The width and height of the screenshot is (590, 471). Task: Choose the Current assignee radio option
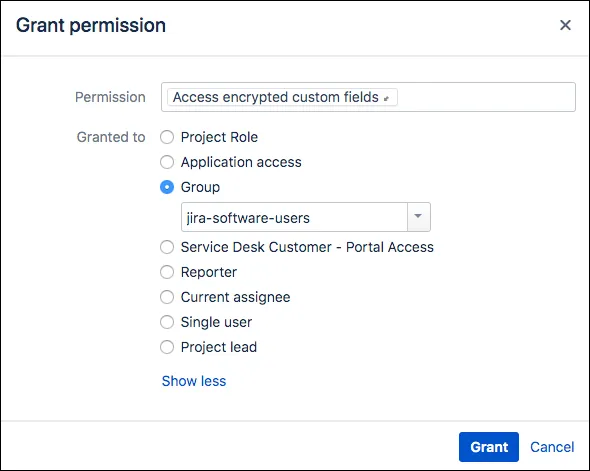(167, 297)
